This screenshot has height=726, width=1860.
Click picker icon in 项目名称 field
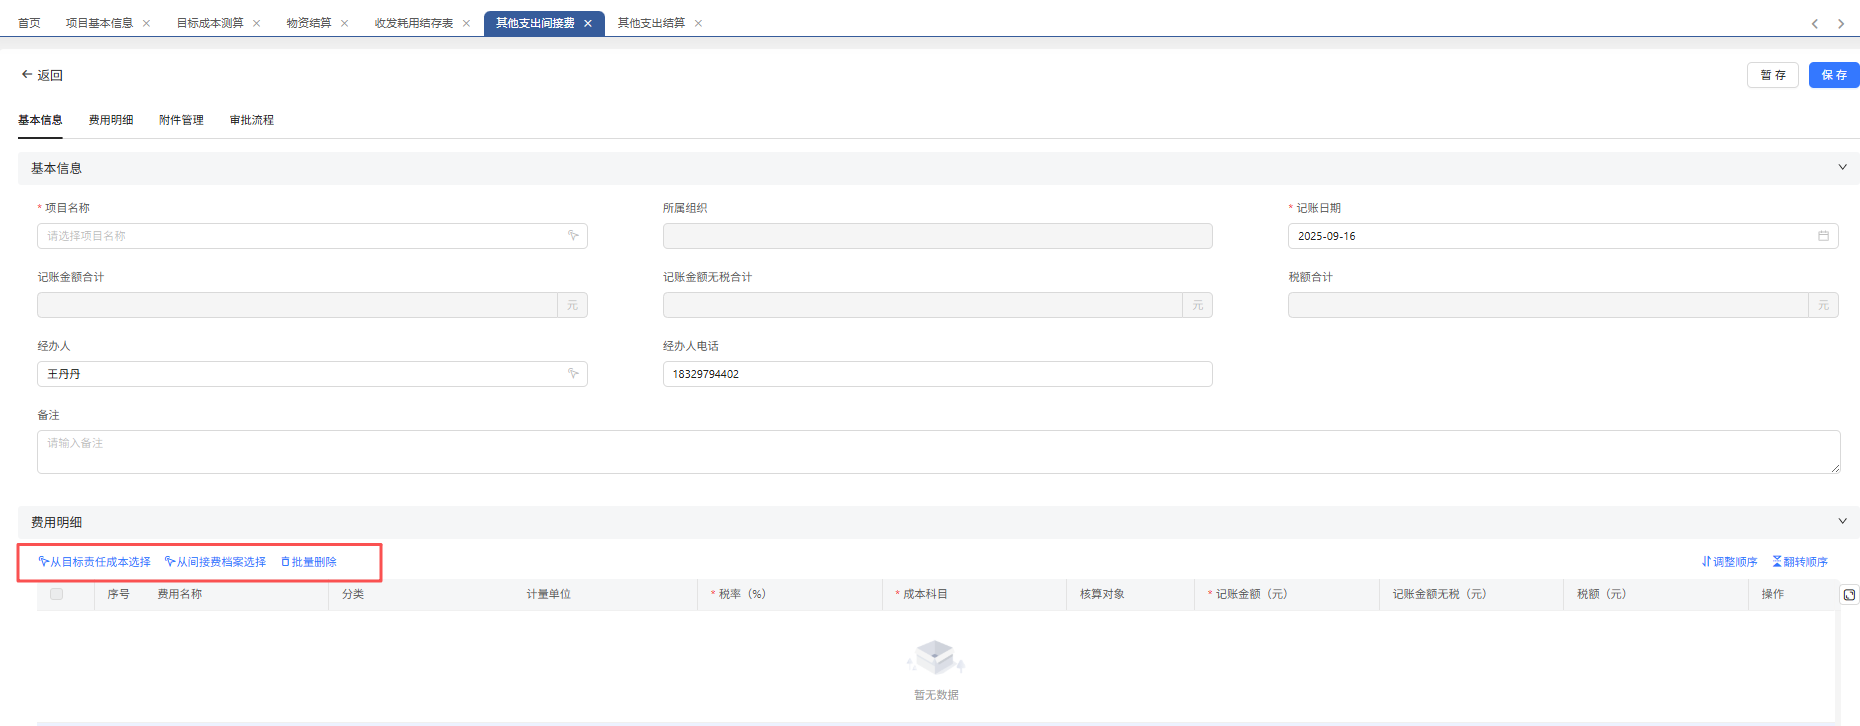[573, 236]
